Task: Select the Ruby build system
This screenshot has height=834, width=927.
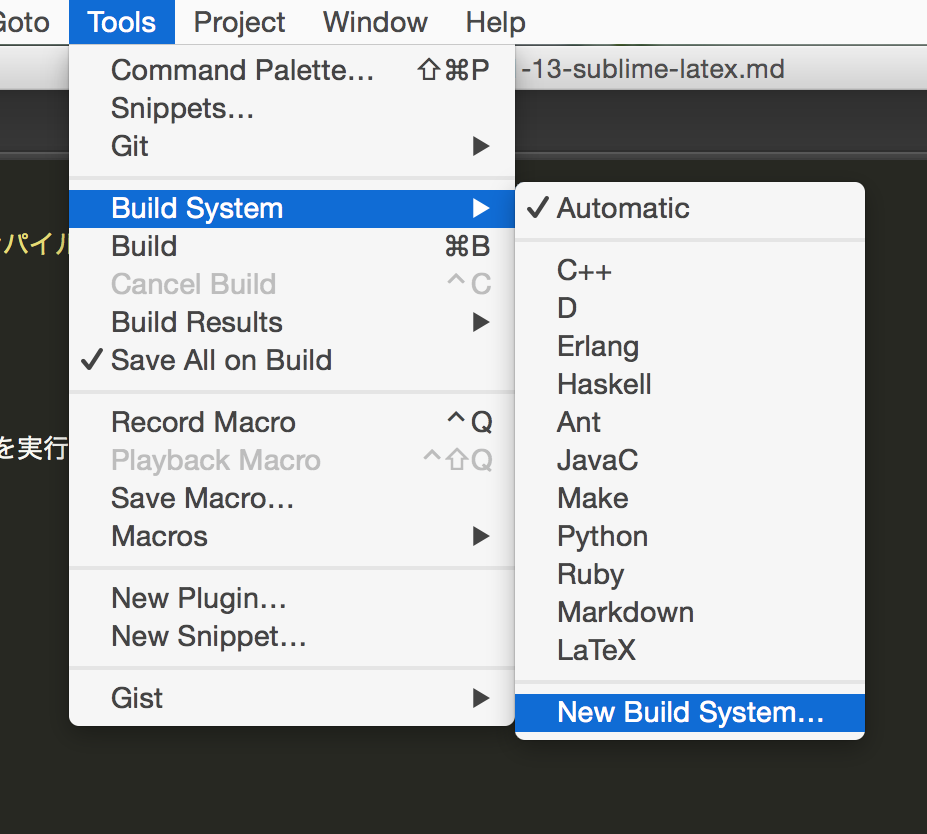Action: pyautogui.click(x=689, y=574)
